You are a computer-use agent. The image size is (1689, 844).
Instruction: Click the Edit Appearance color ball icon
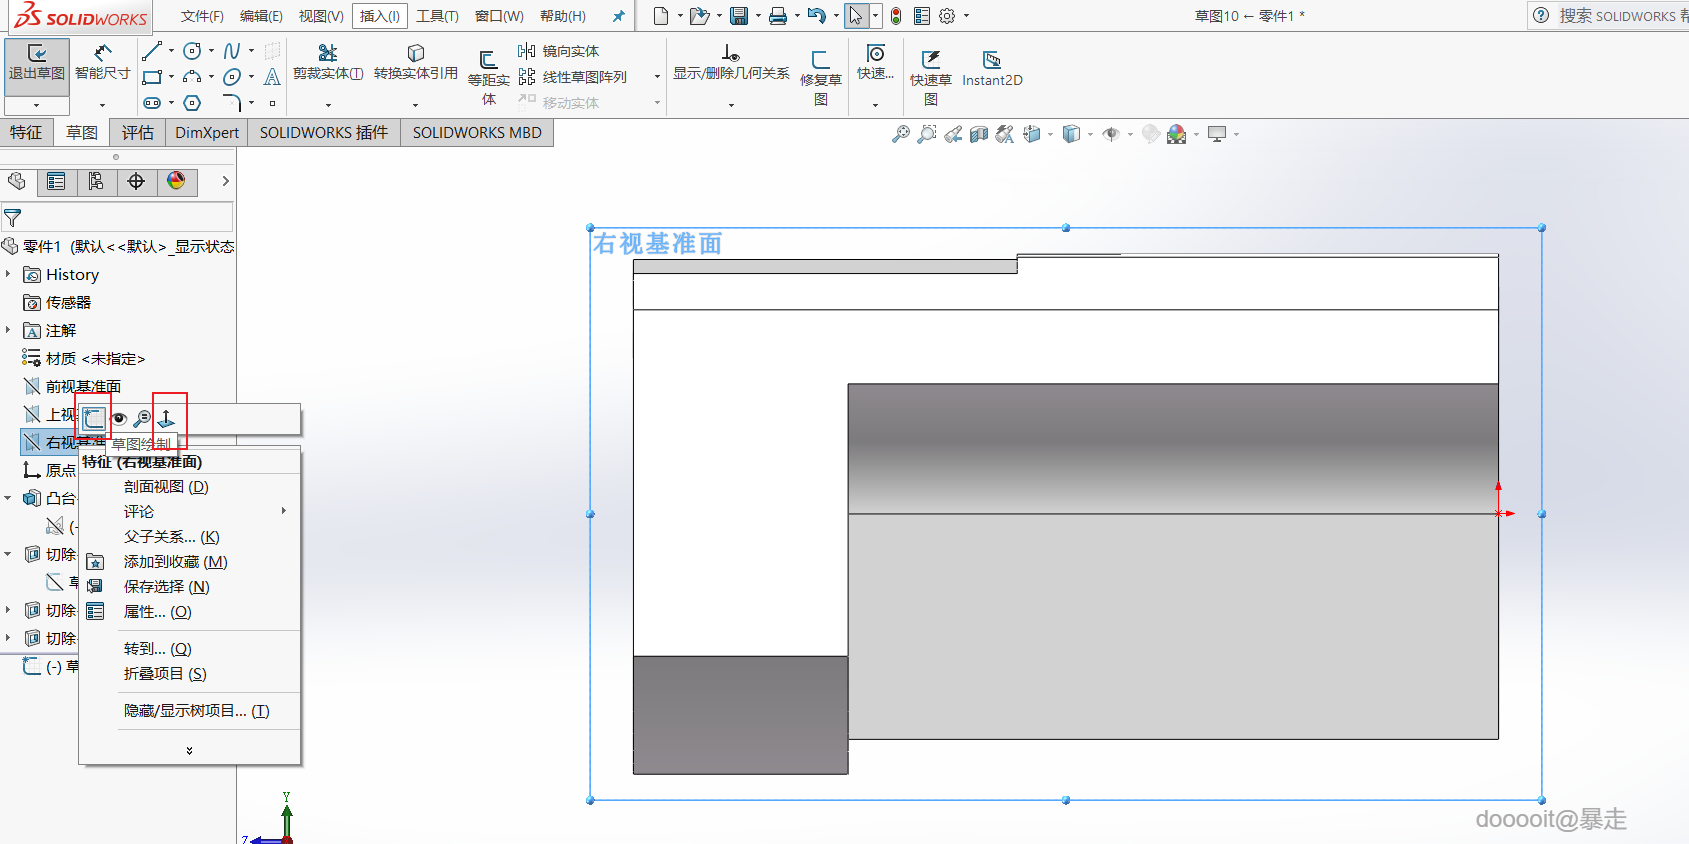coord(1176,134)
